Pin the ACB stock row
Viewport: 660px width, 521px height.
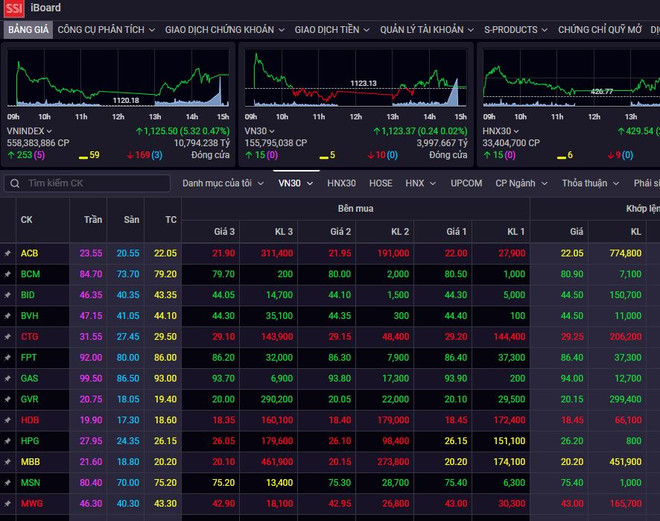8,254
